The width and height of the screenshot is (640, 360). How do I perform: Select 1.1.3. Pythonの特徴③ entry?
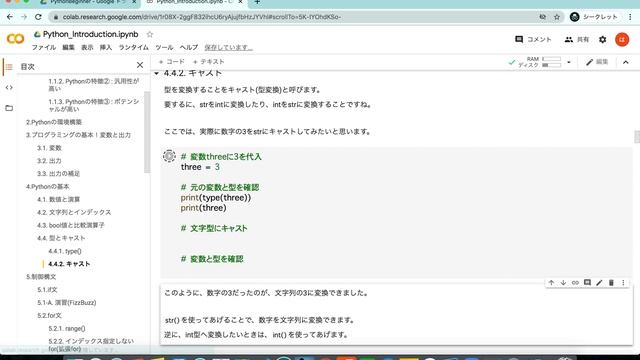(x=93, y=105)
